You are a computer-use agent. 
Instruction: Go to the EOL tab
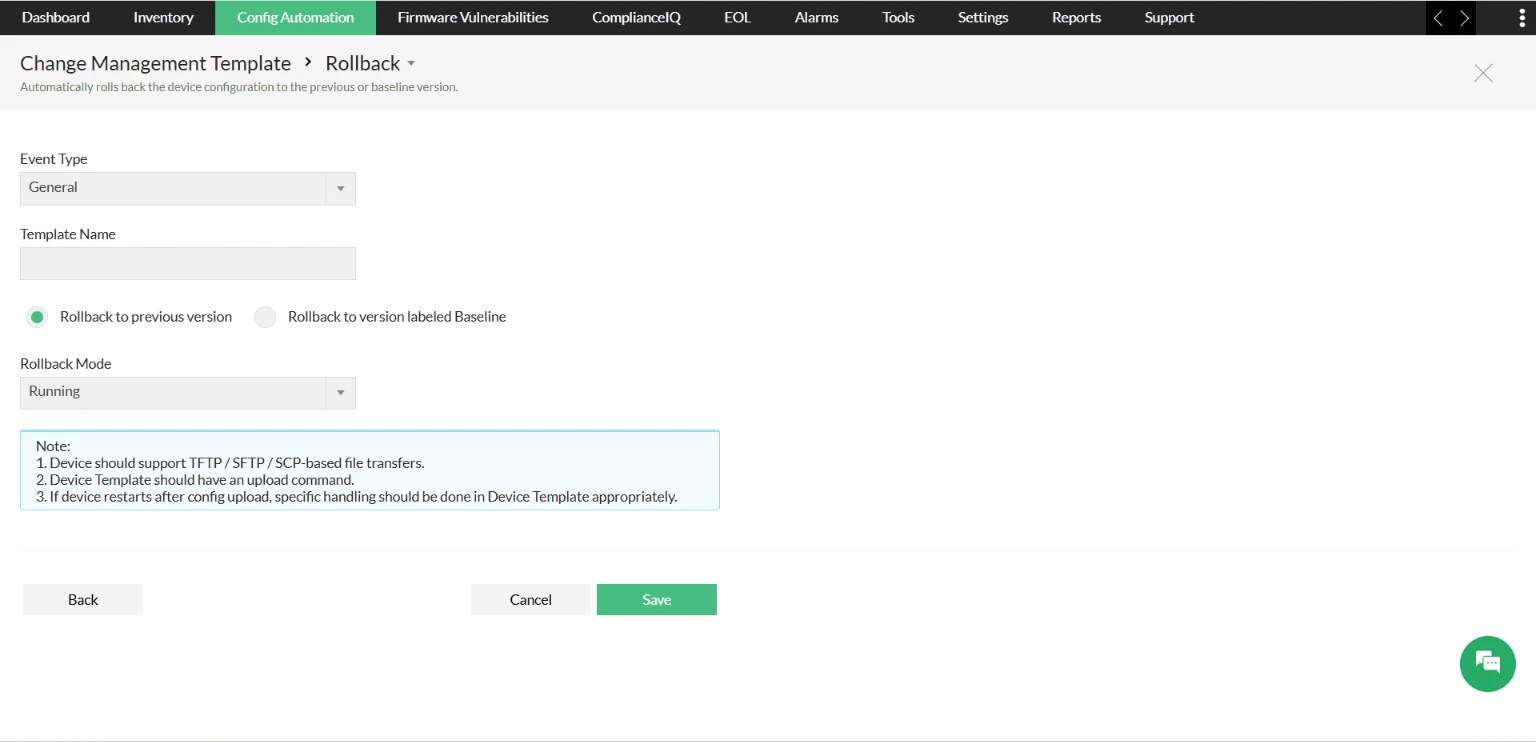click(x=737, y=18)
